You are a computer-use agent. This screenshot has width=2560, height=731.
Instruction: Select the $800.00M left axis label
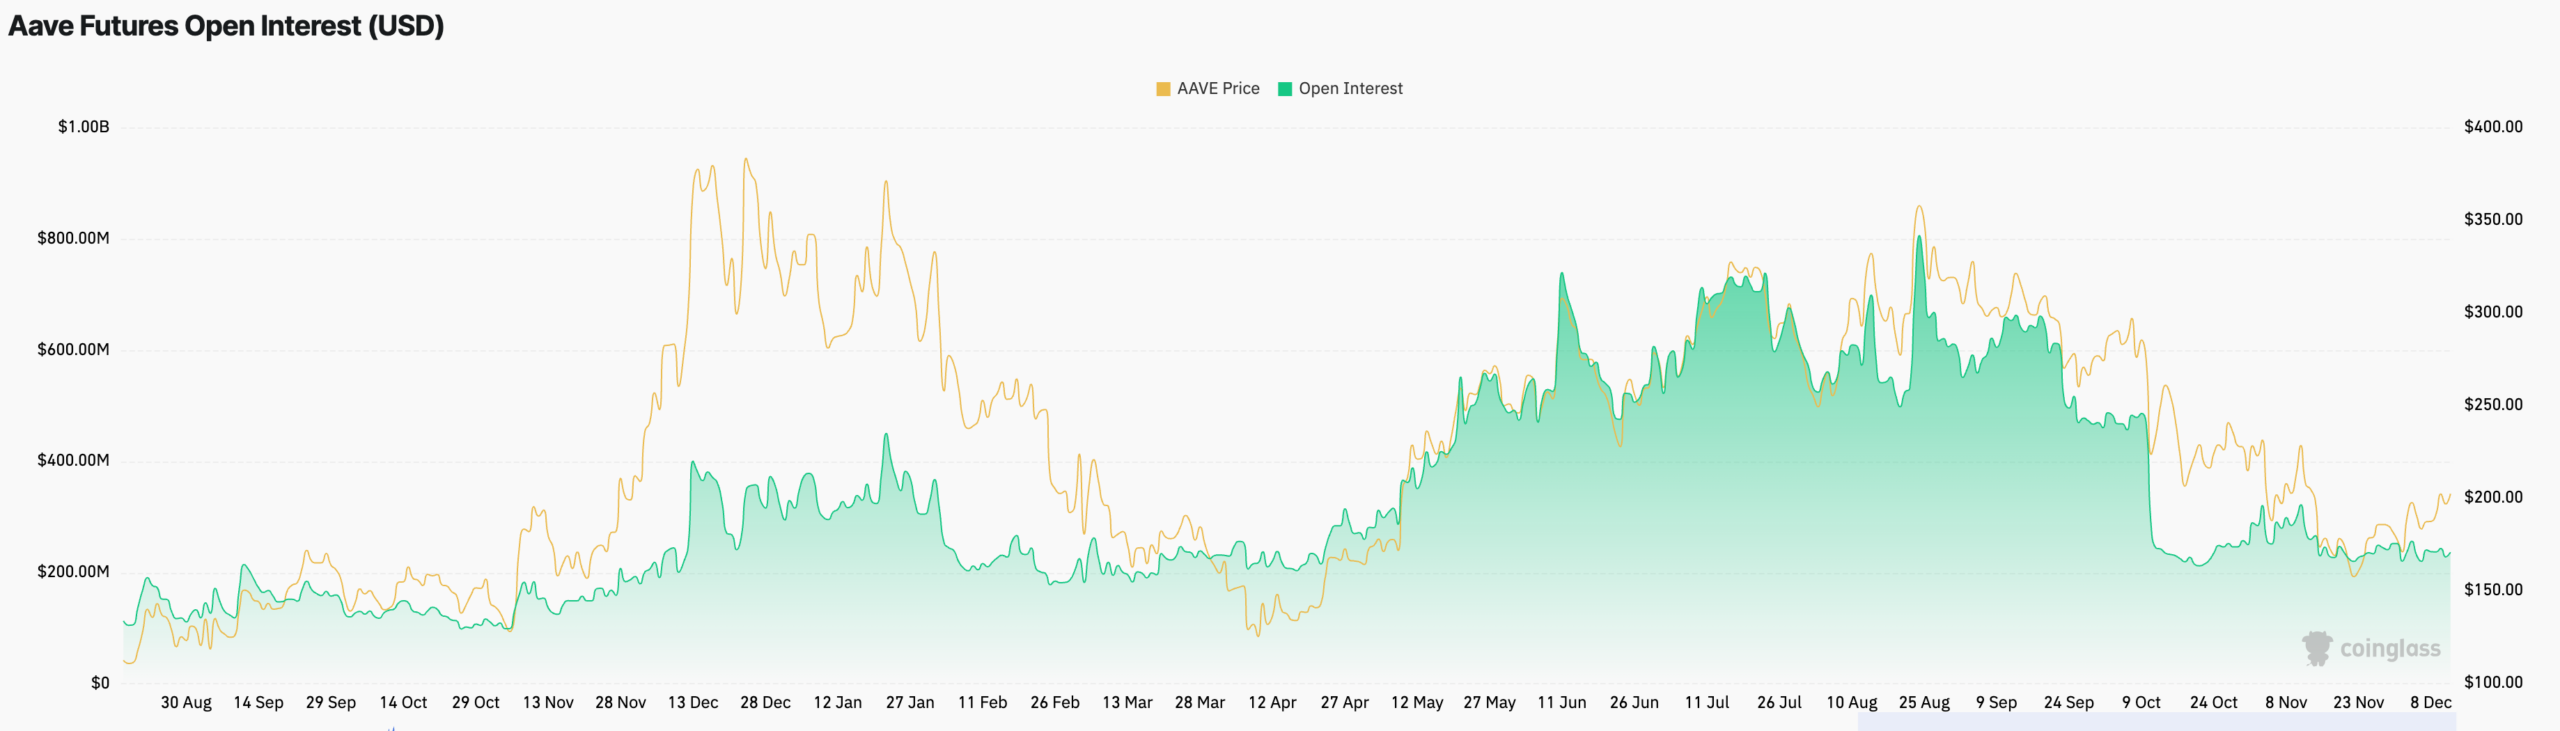tap(73, 238)
